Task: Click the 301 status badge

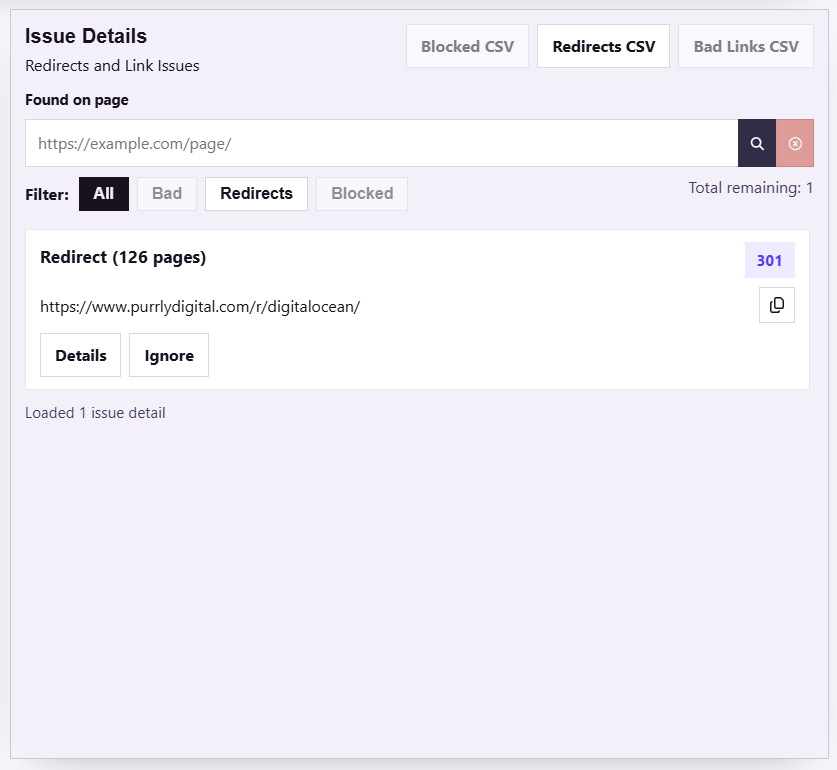Action: [x=769, y=260]
